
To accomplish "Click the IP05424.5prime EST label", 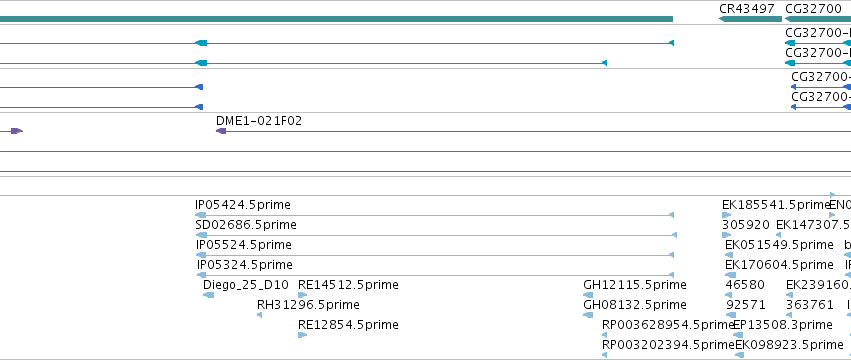I will [x=243, y=205].
